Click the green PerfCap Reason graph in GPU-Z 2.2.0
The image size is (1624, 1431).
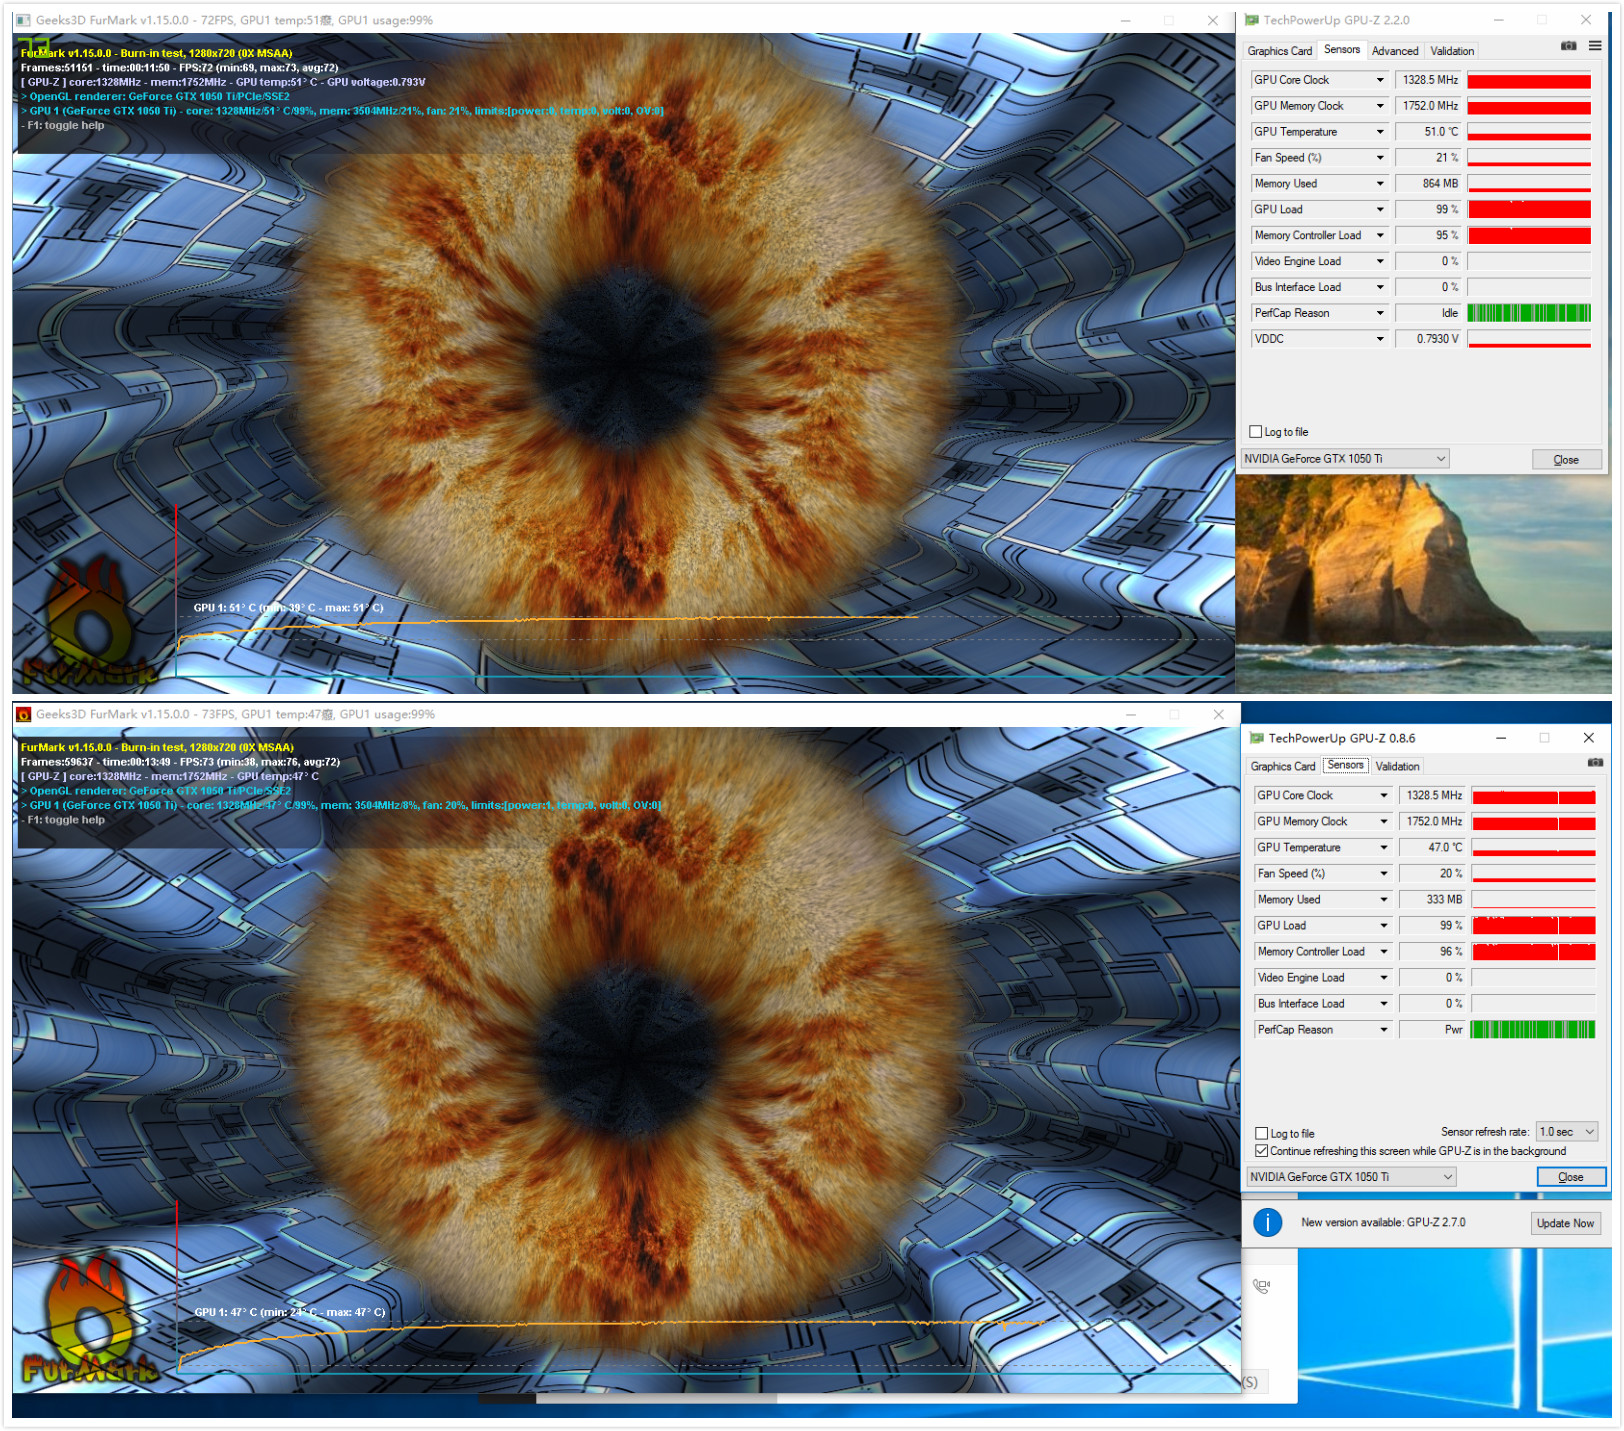[1529, 313]
